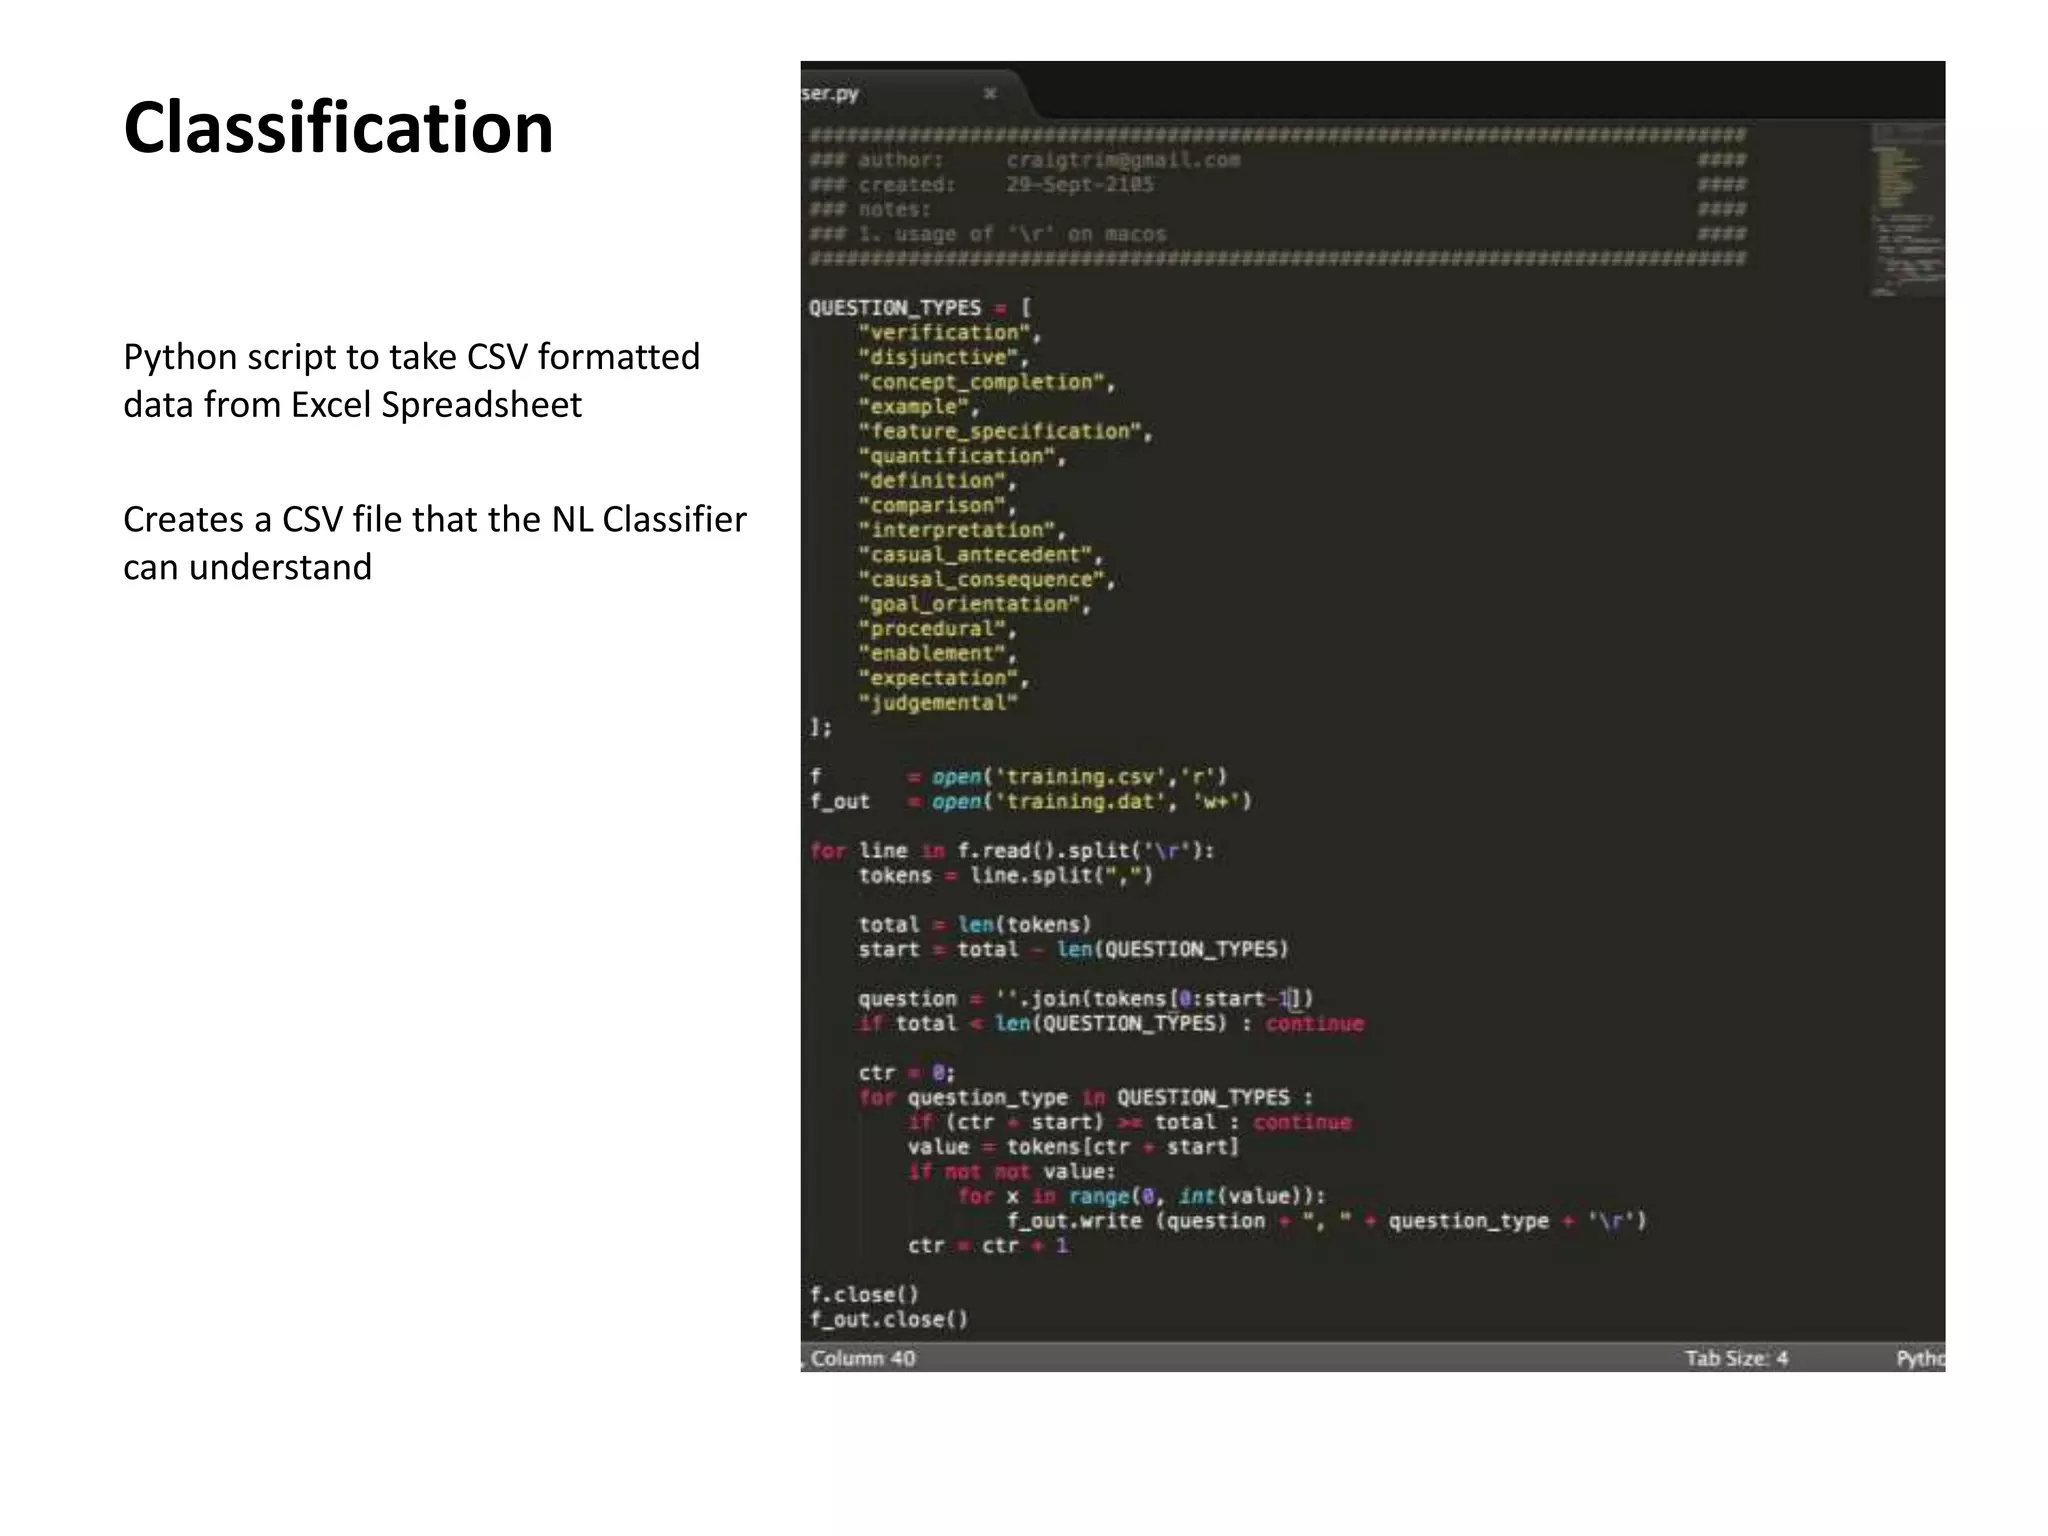Click Tab Size: 4 in status bar
The image size is (2048, 1536).
pos(1736,1358)
